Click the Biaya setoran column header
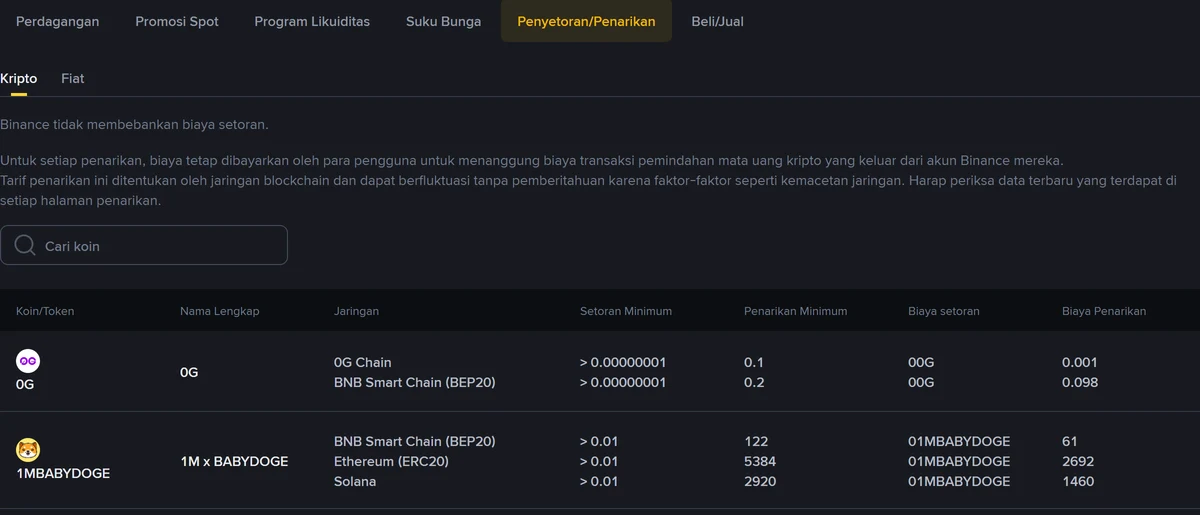The image size is (1200, 515). pos(944,311)
